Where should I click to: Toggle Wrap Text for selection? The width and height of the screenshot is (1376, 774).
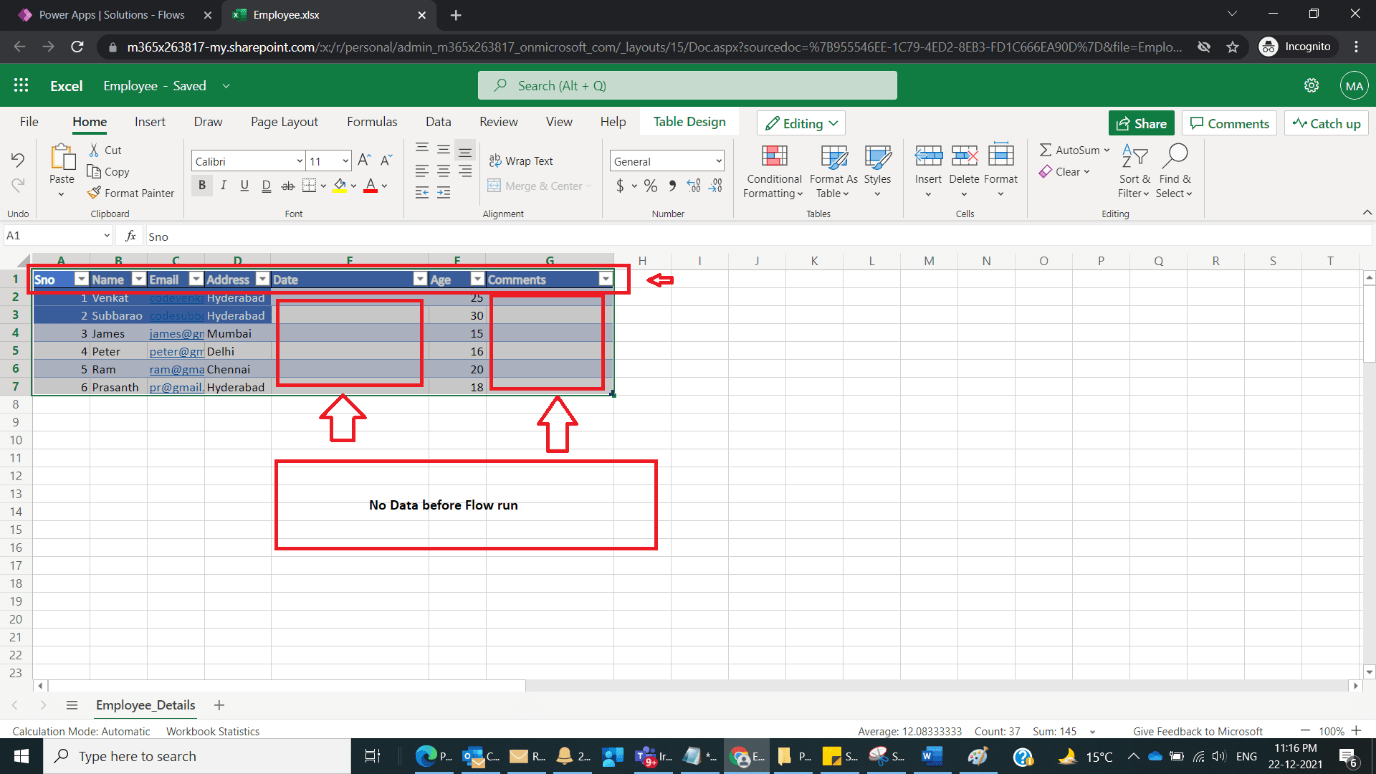tap(528, 160)
